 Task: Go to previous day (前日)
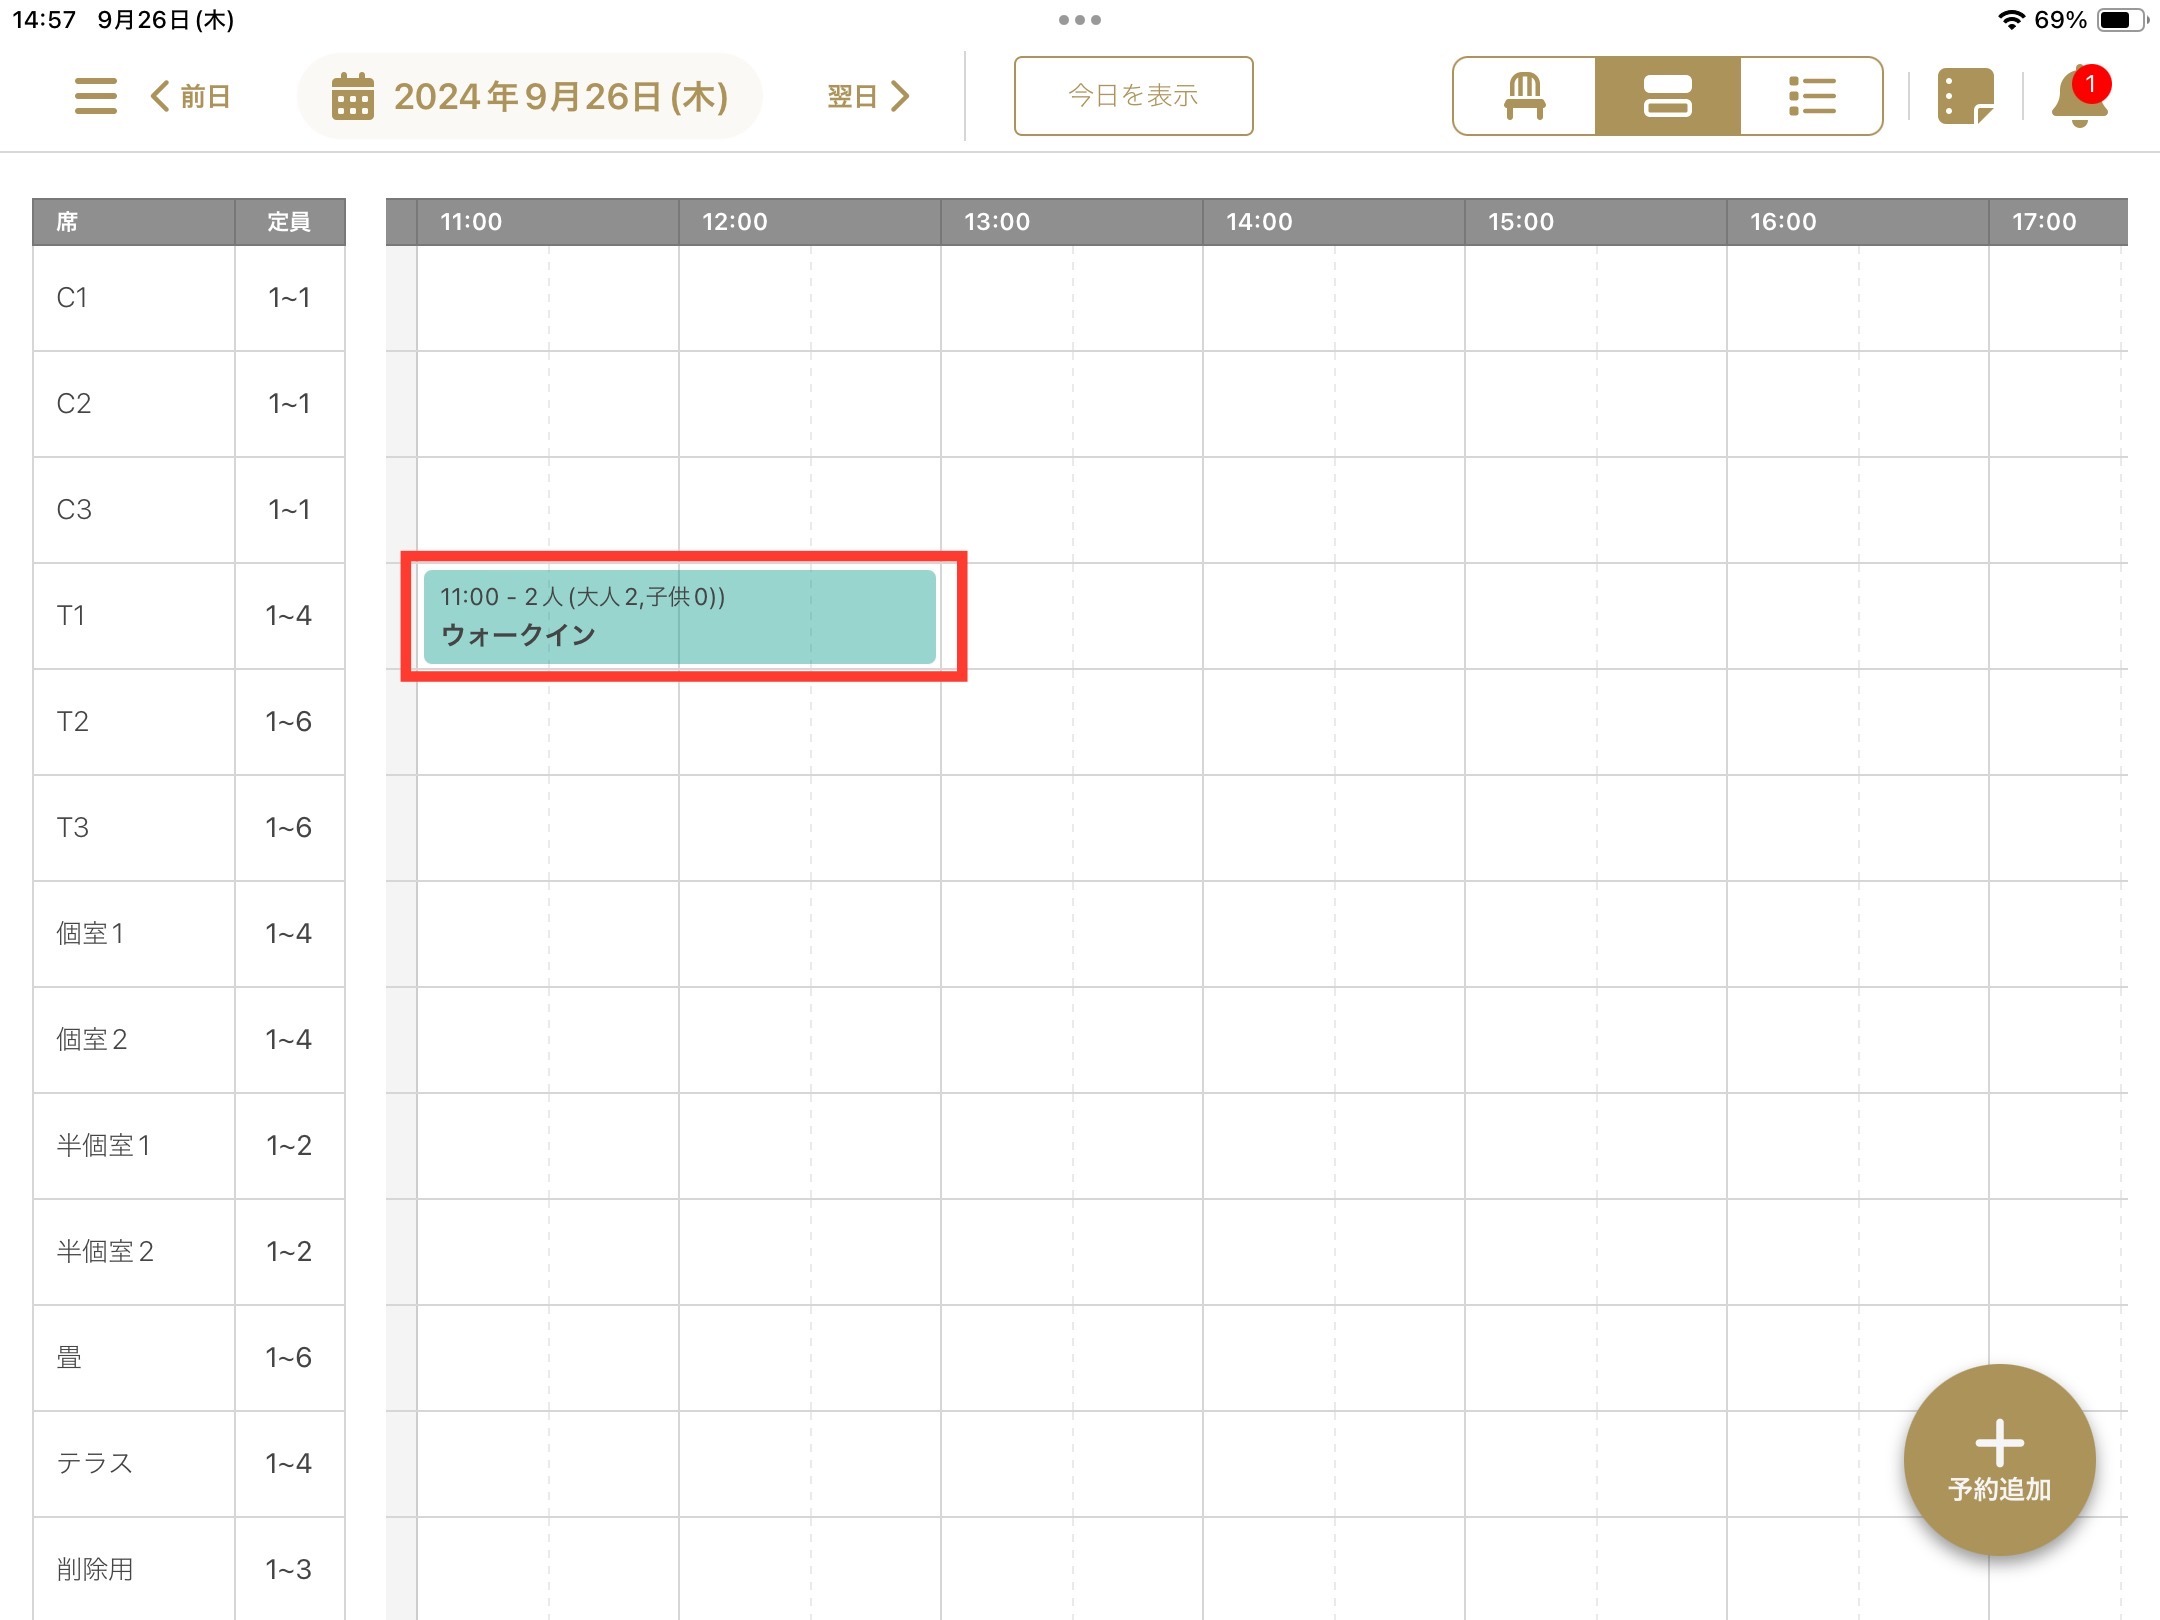click(191, 96)
